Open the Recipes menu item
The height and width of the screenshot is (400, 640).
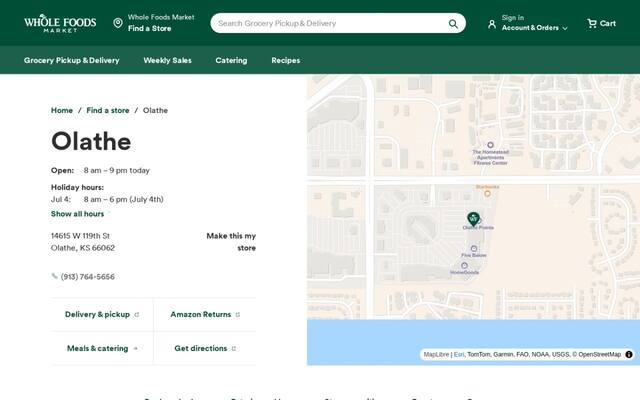pos(286,60)
